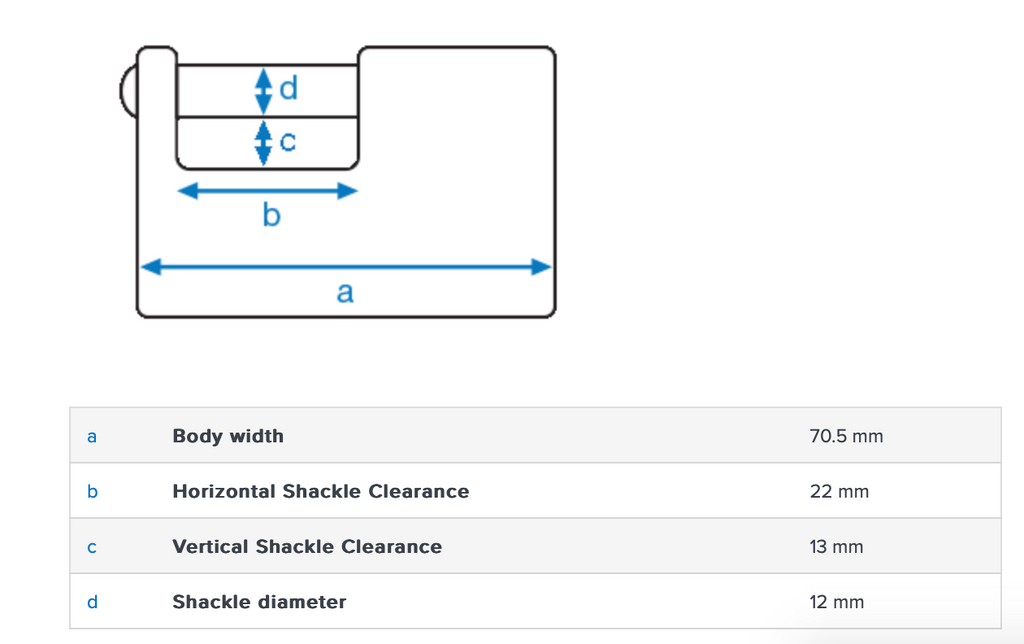Click the blue letter a in the table
1024x644 pixels.
pyautogui.click(x=92, y=436)
